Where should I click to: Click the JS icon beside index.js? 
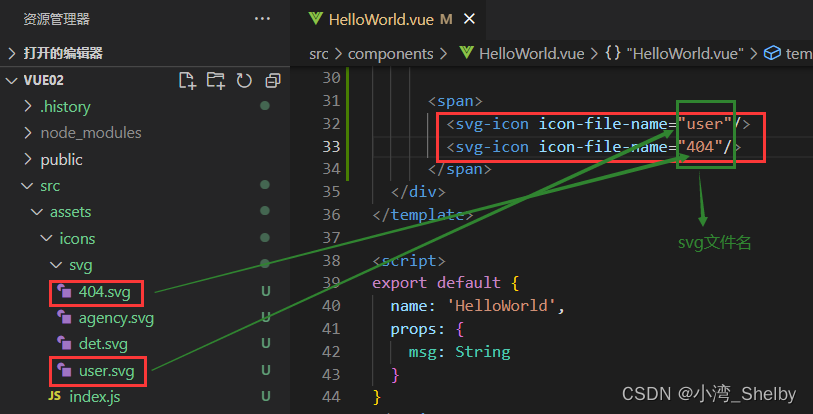point(55,397)
